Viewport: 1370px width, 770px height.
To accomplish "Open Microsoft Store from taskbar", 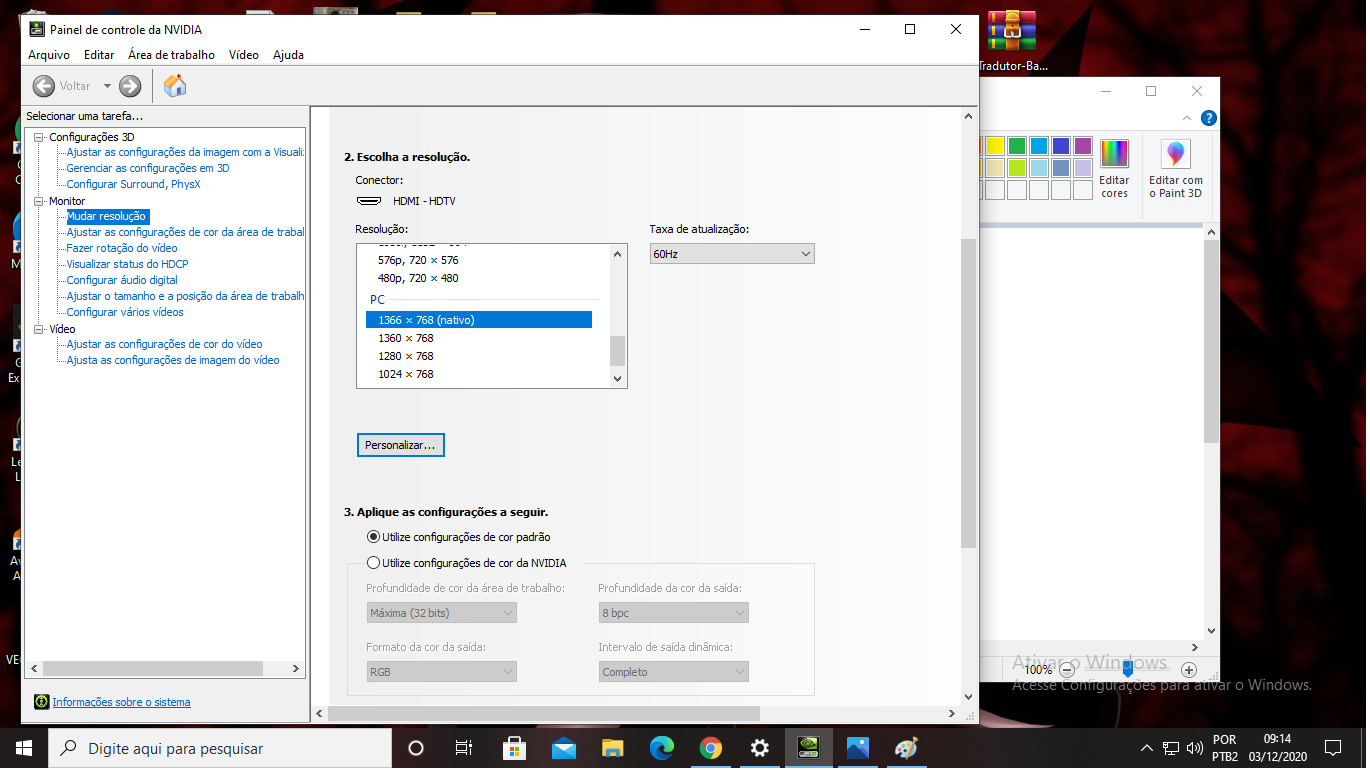I will click(x=514, y=748).
